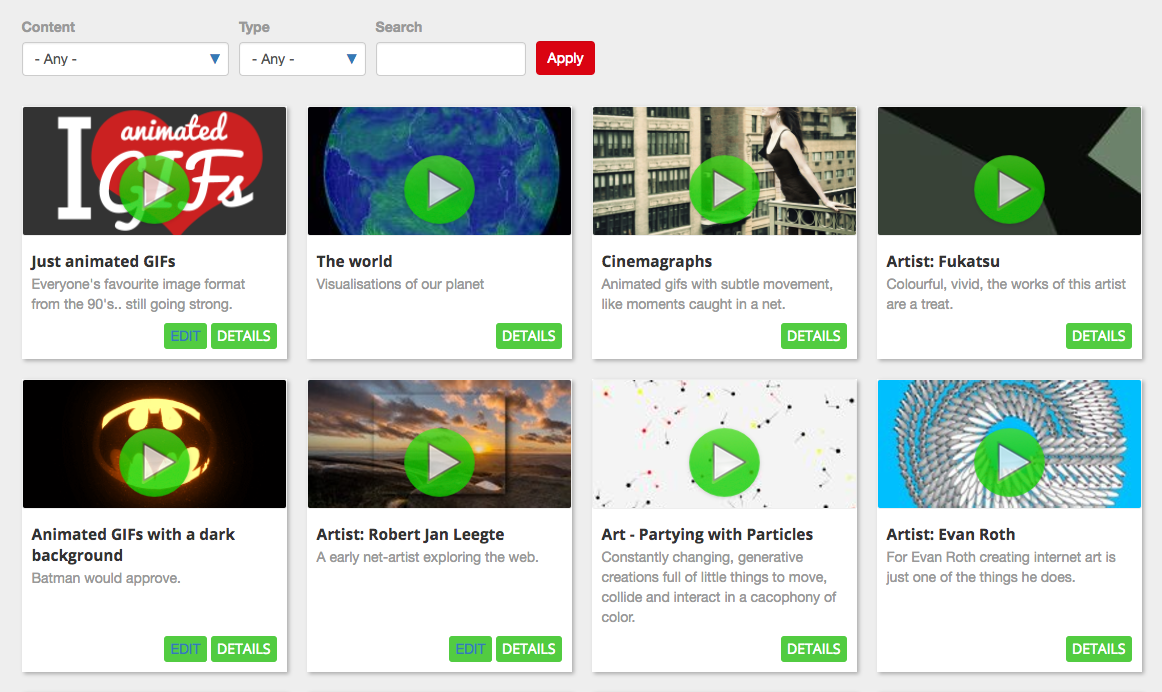Open Animated GIFs with a dark background title
The image size is (1162, 692).
pos(133,545)
